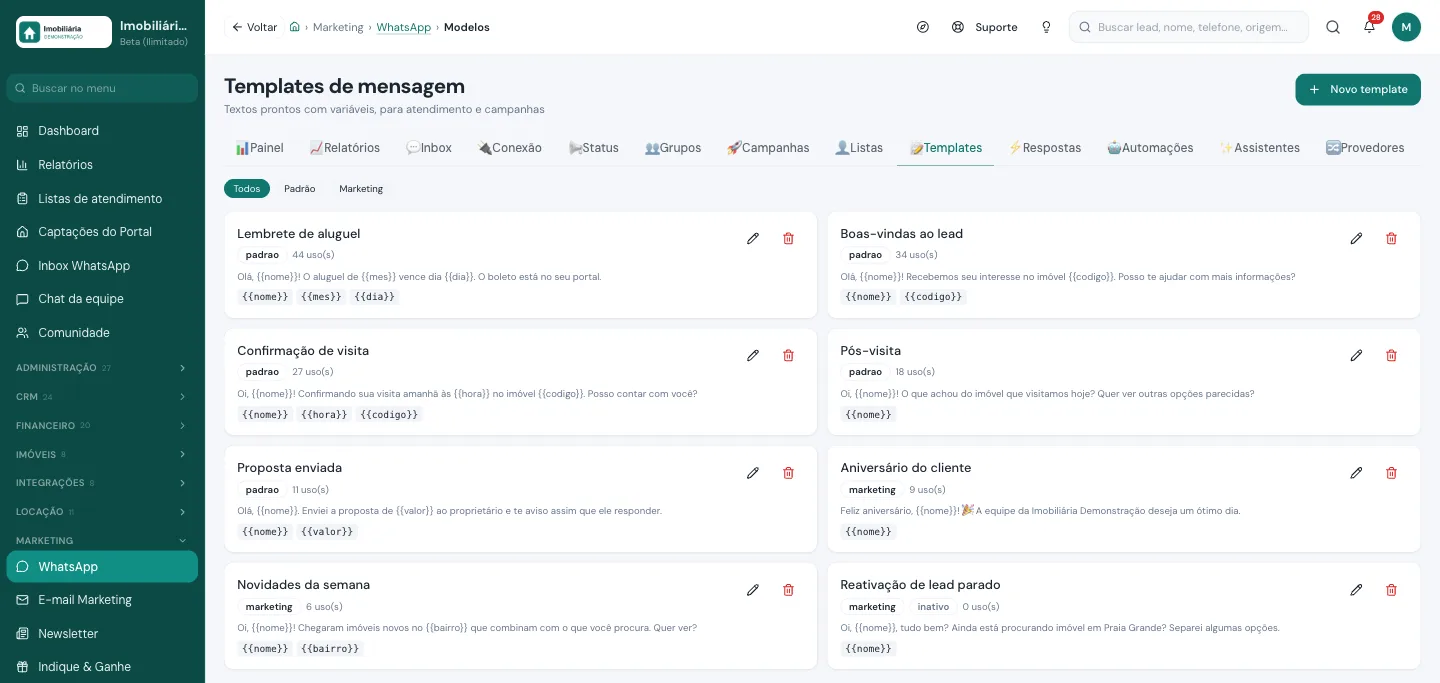
Task: Open the Grupos tab
Action: point(673,148)
